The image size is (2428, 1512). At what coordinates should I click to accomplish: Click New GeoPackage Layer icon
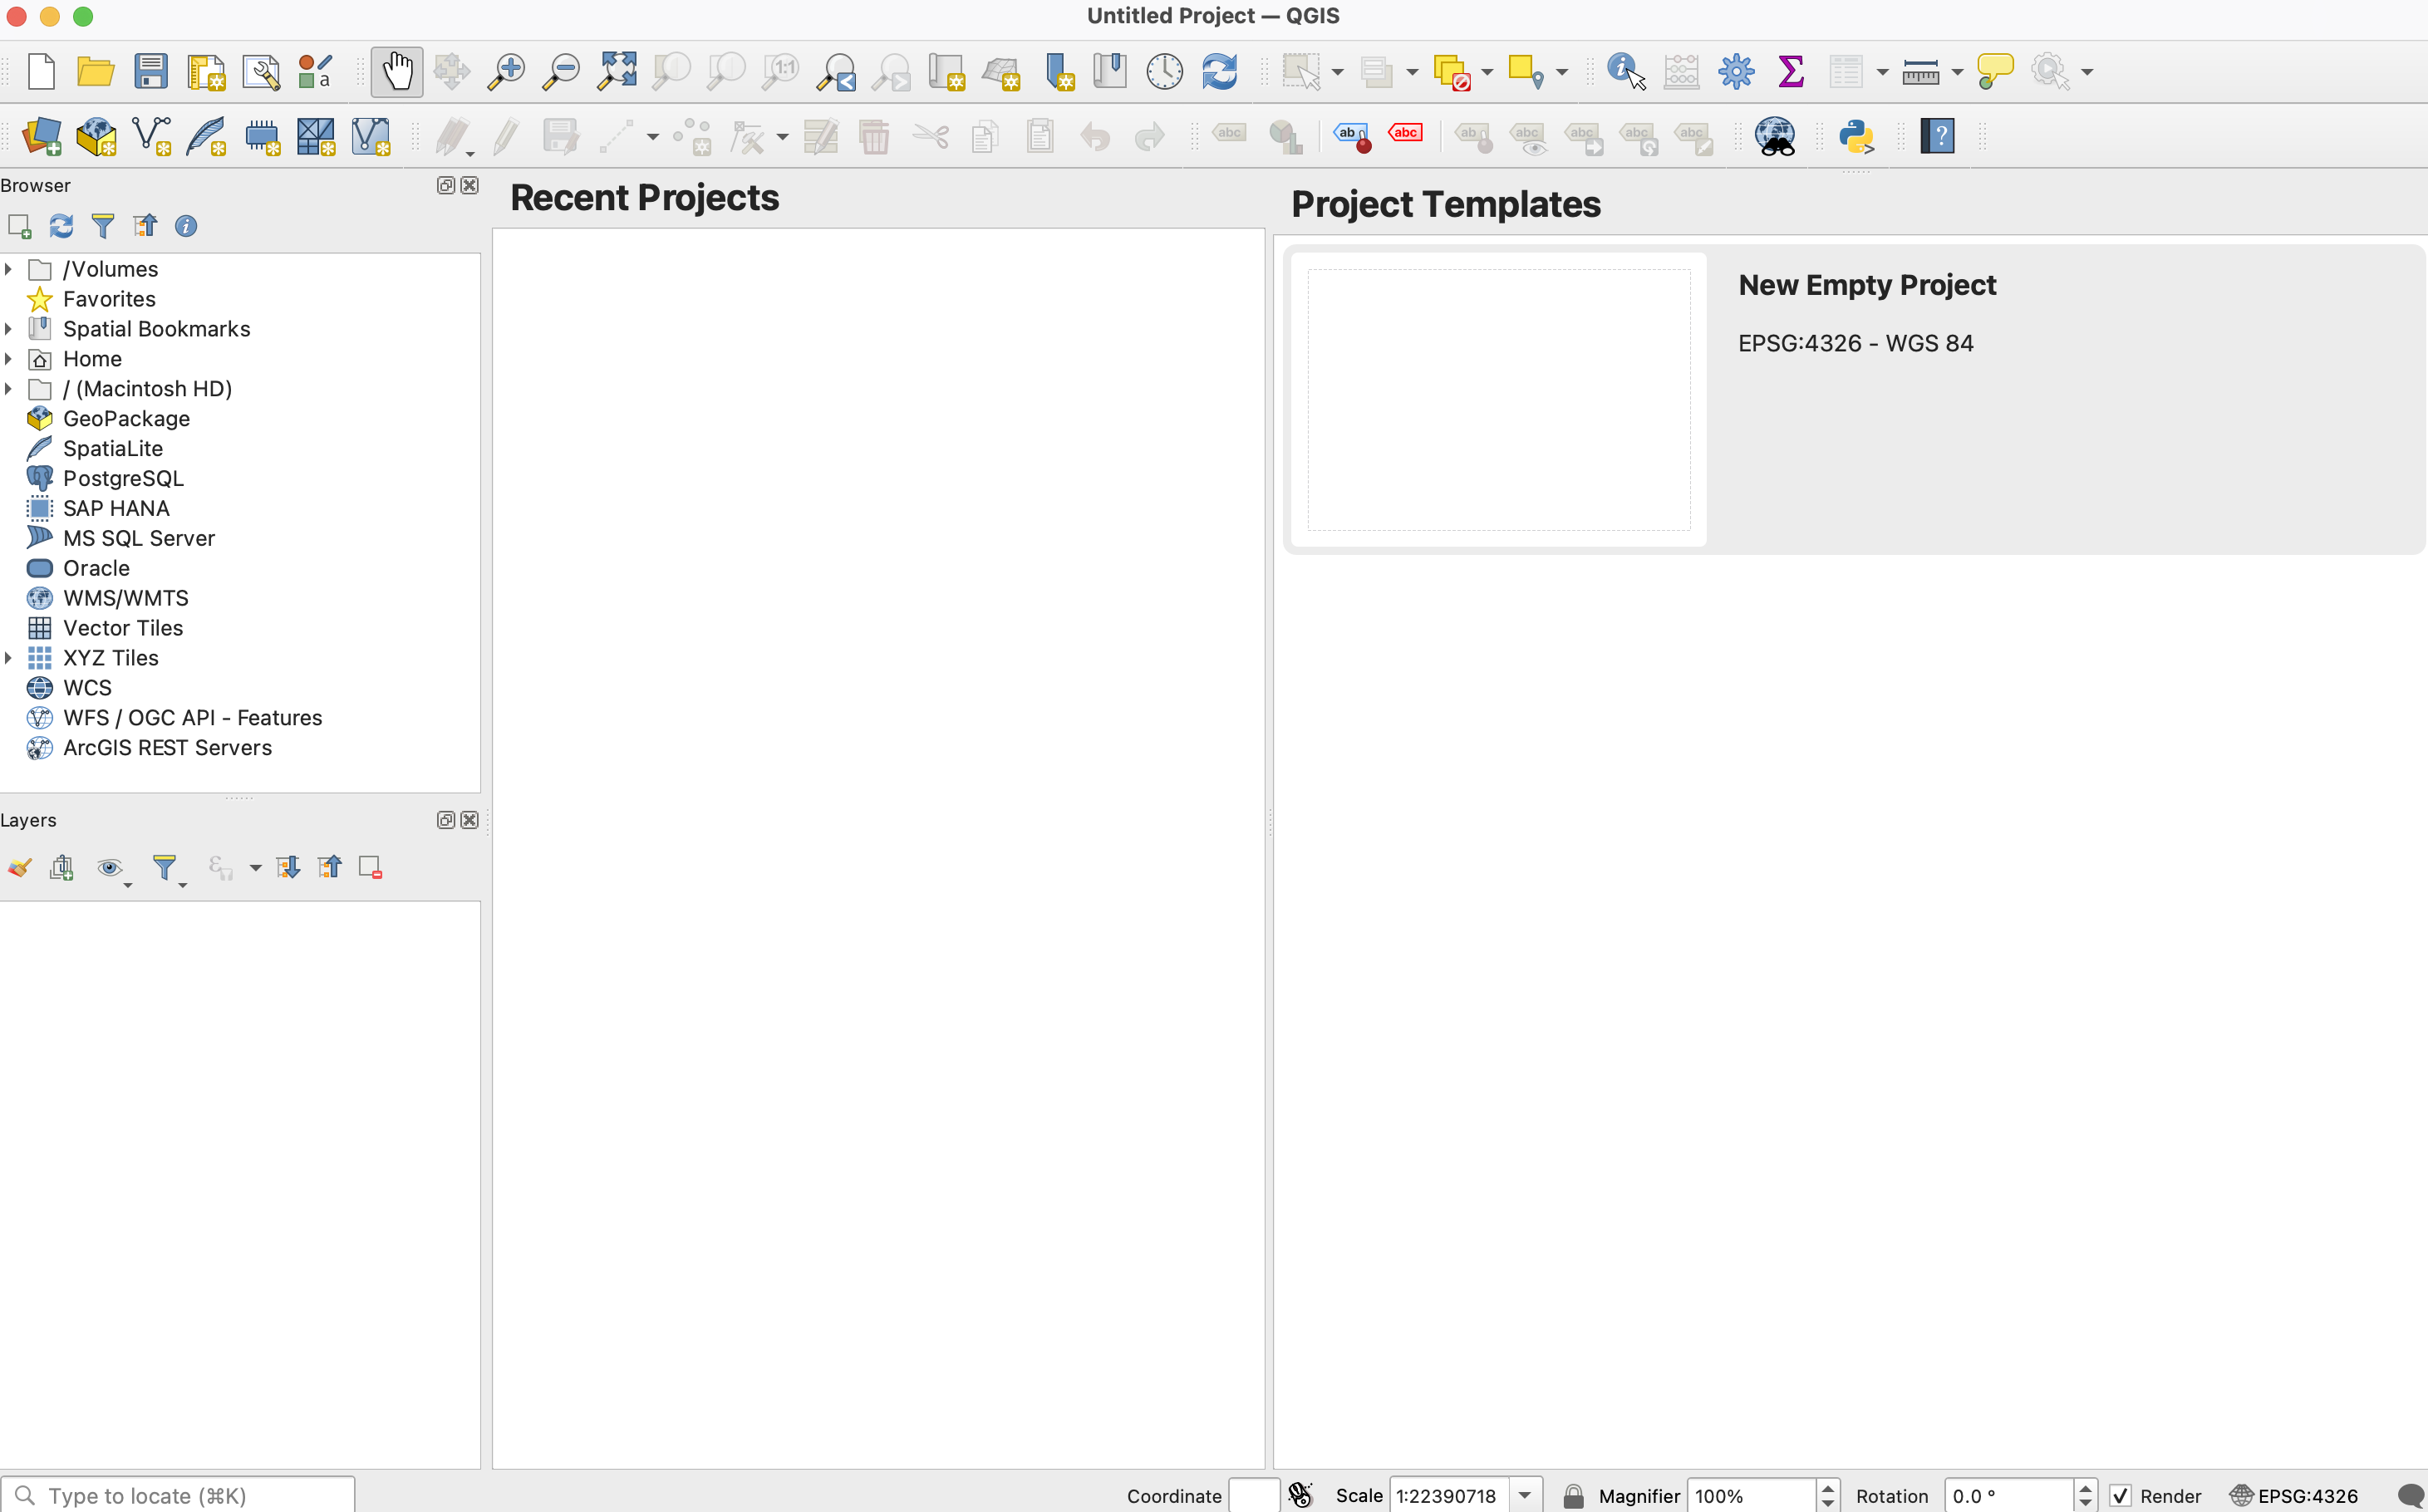pyautogui.click(x=97, y=136)
